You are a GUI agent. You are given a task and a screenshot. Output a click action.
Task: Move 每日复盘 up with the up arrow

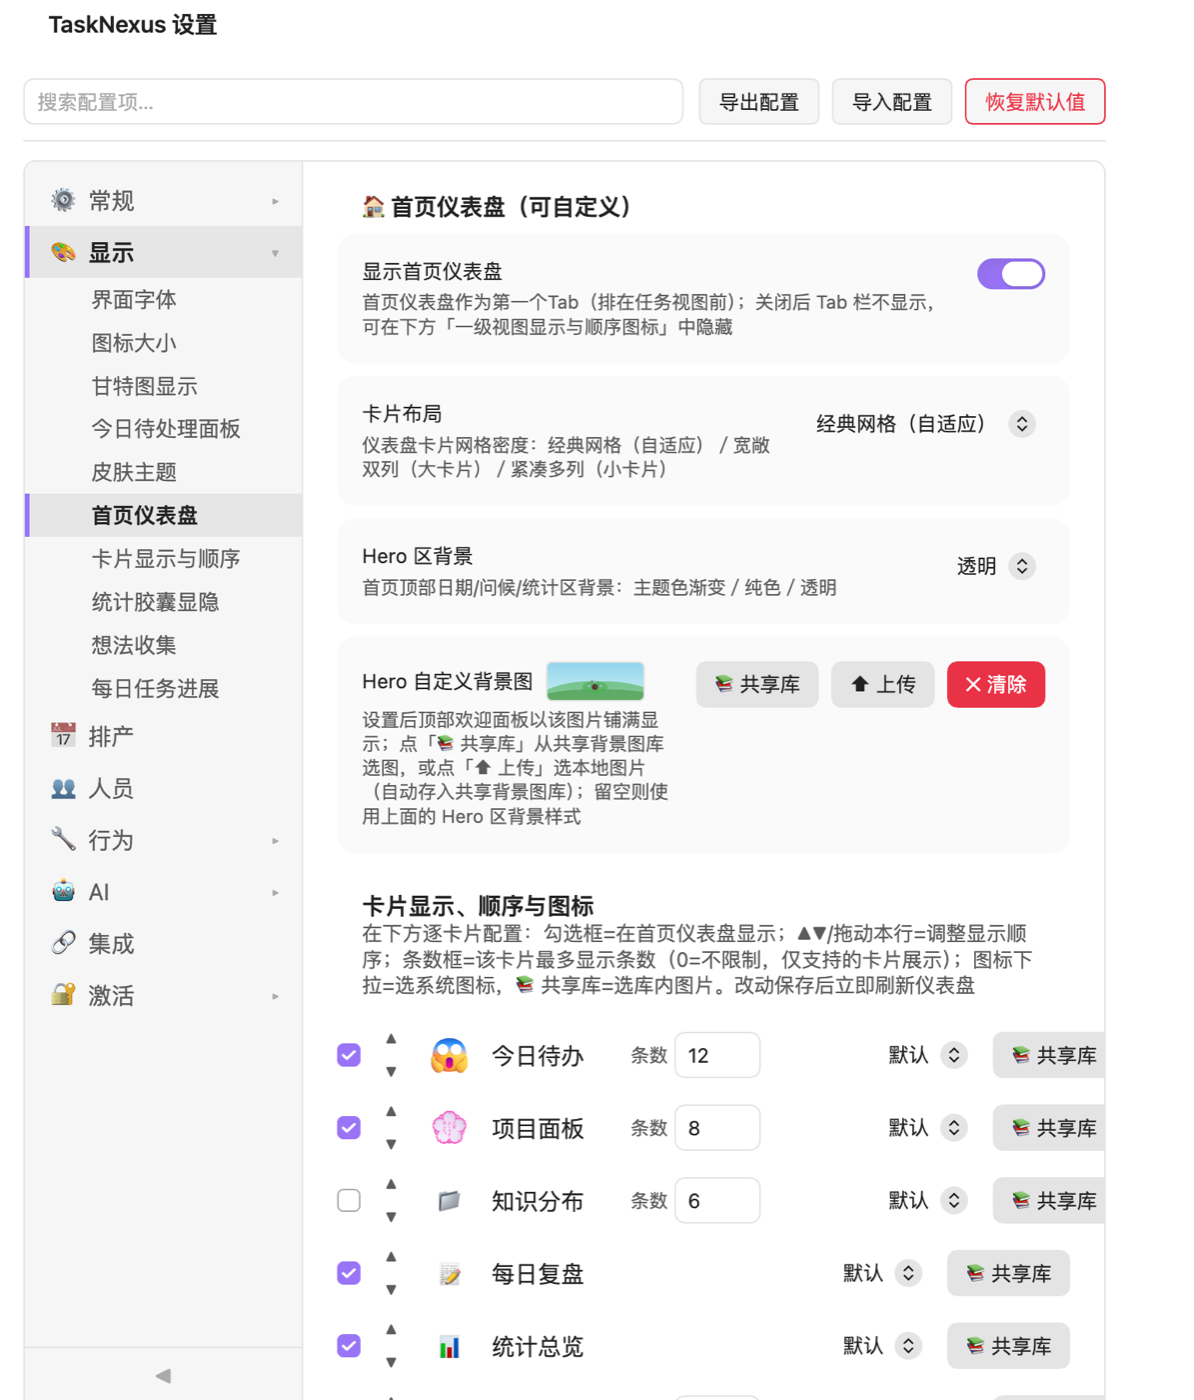(x=391, y=1257)
